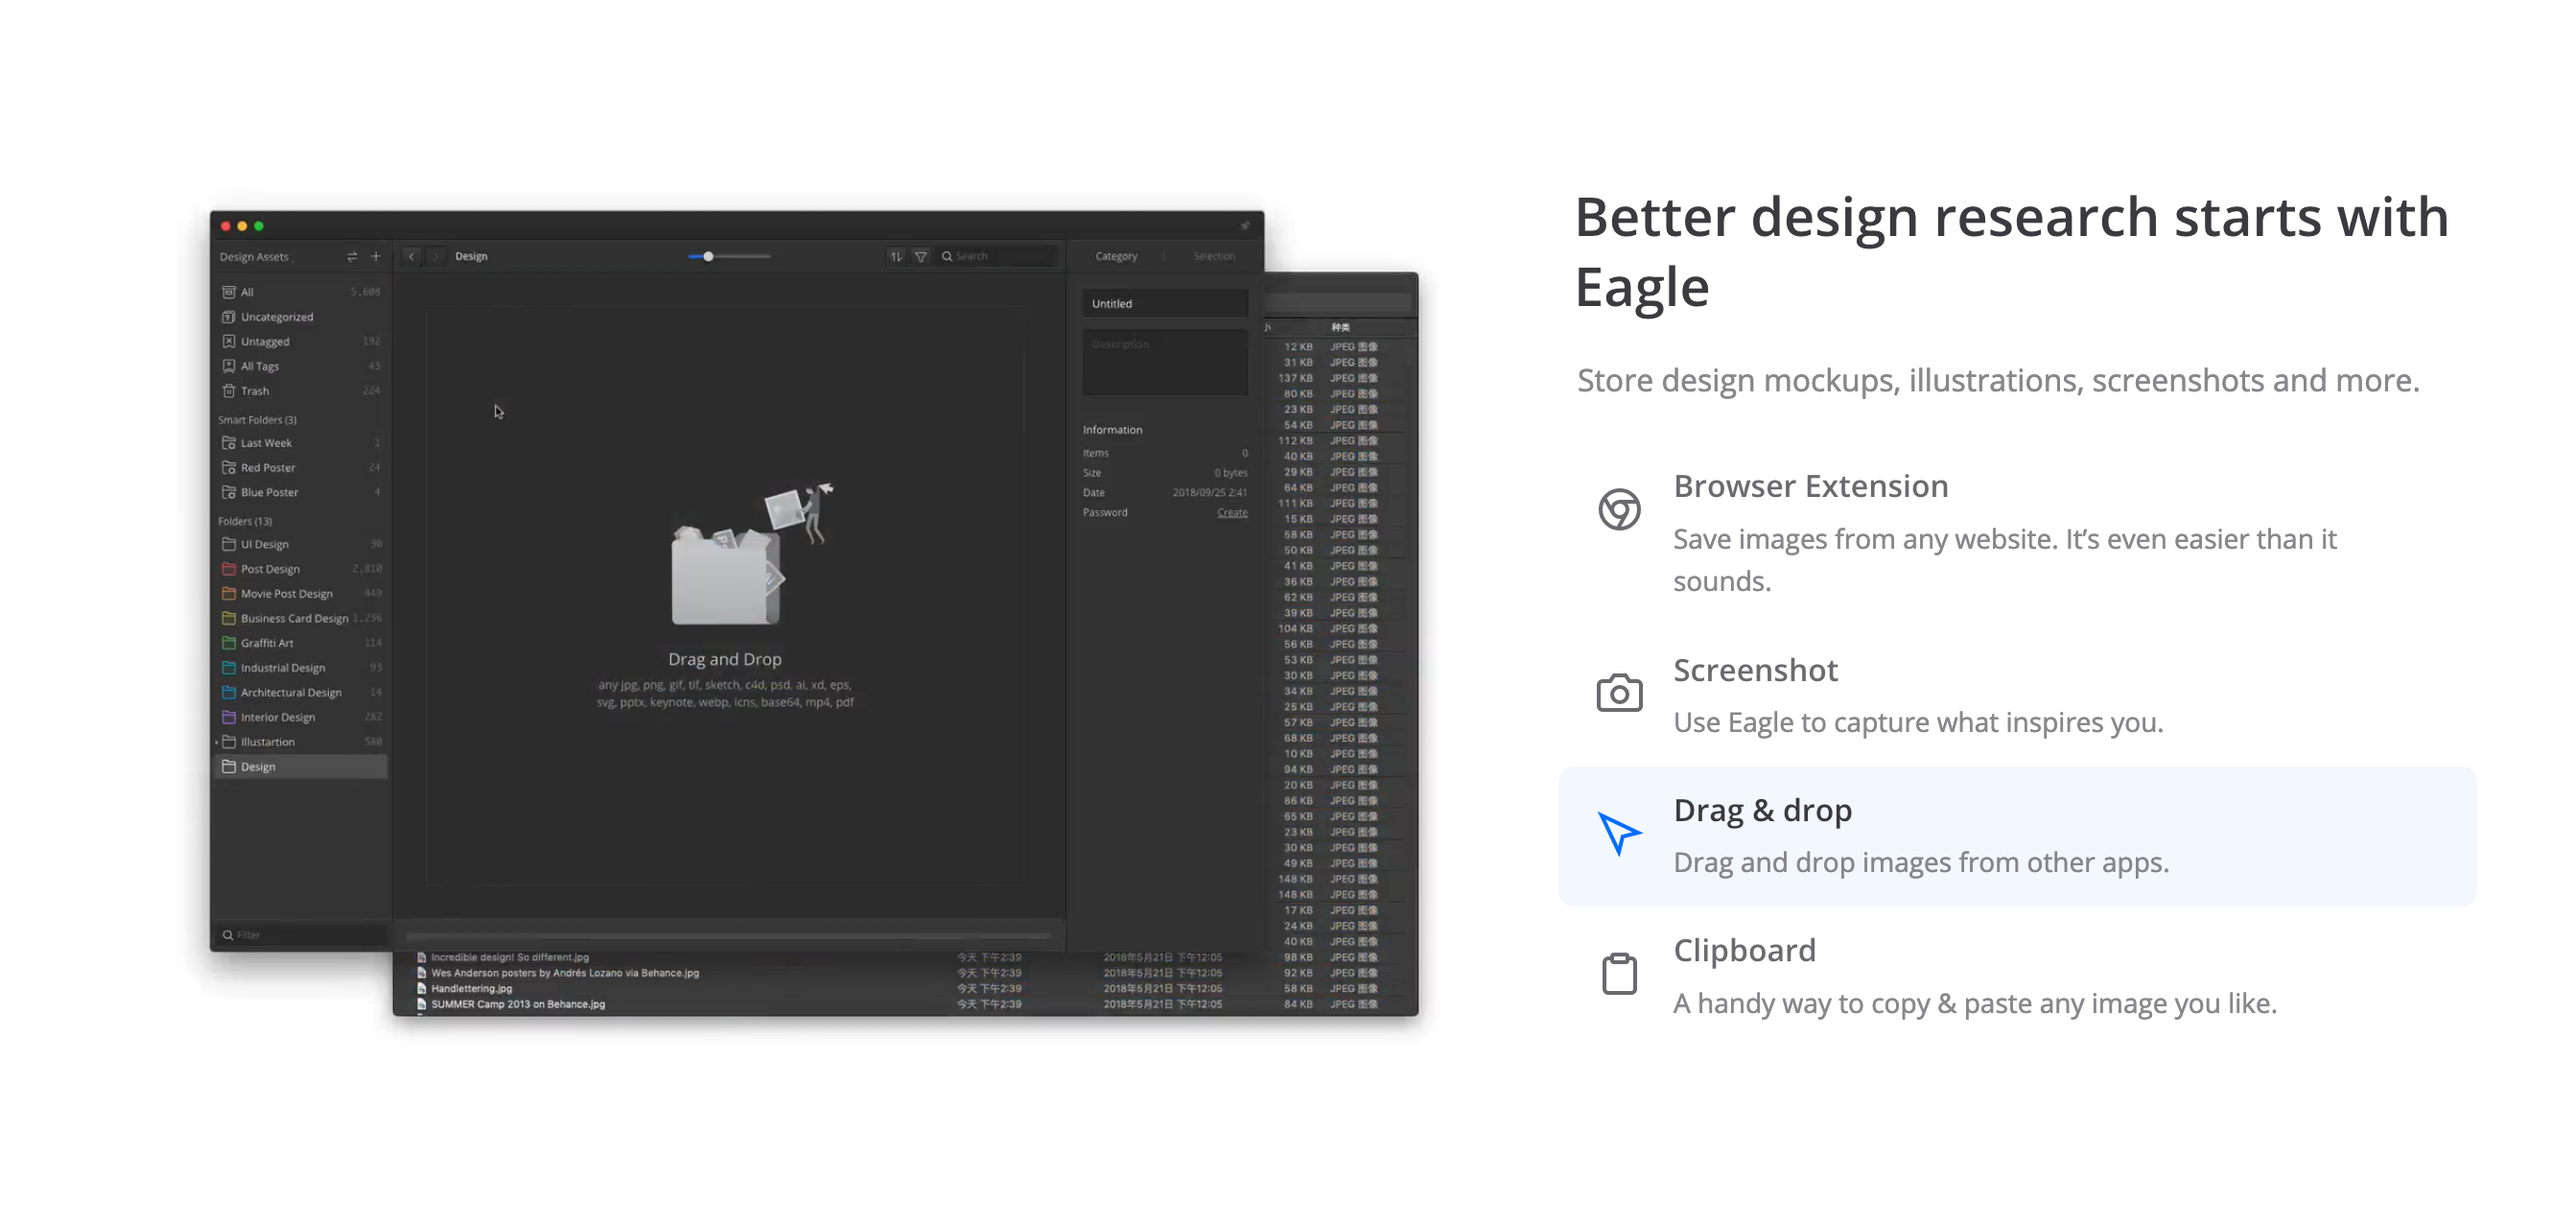The width and height of the screenshot is (2576, 1227).
Task: Open the Red Poster smart folder
Action: coord(300,468)
